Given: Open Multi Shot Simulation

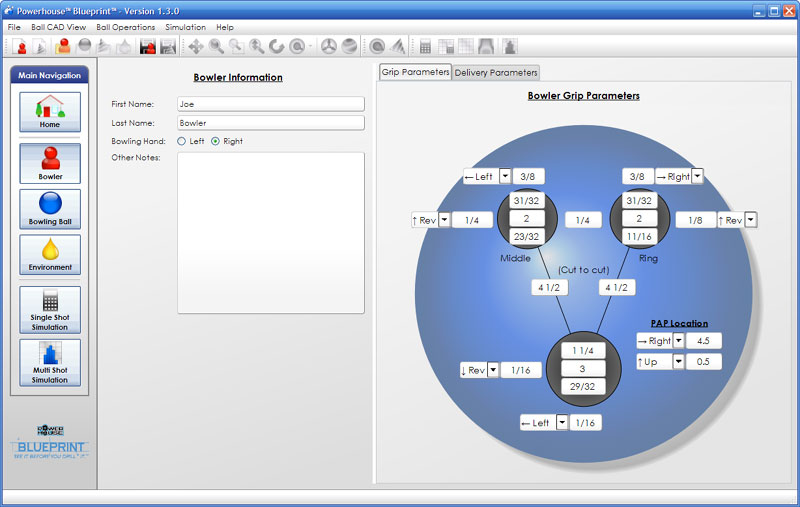Looking at the screenshot, I should [x=50, y=363].
